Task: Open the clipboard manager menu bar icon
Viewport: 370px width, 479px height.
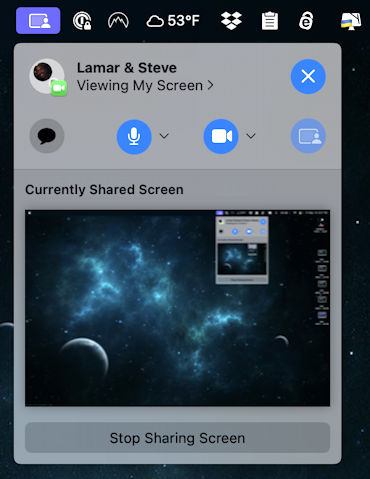Action: pyautogui.click(x=270, y=21)
